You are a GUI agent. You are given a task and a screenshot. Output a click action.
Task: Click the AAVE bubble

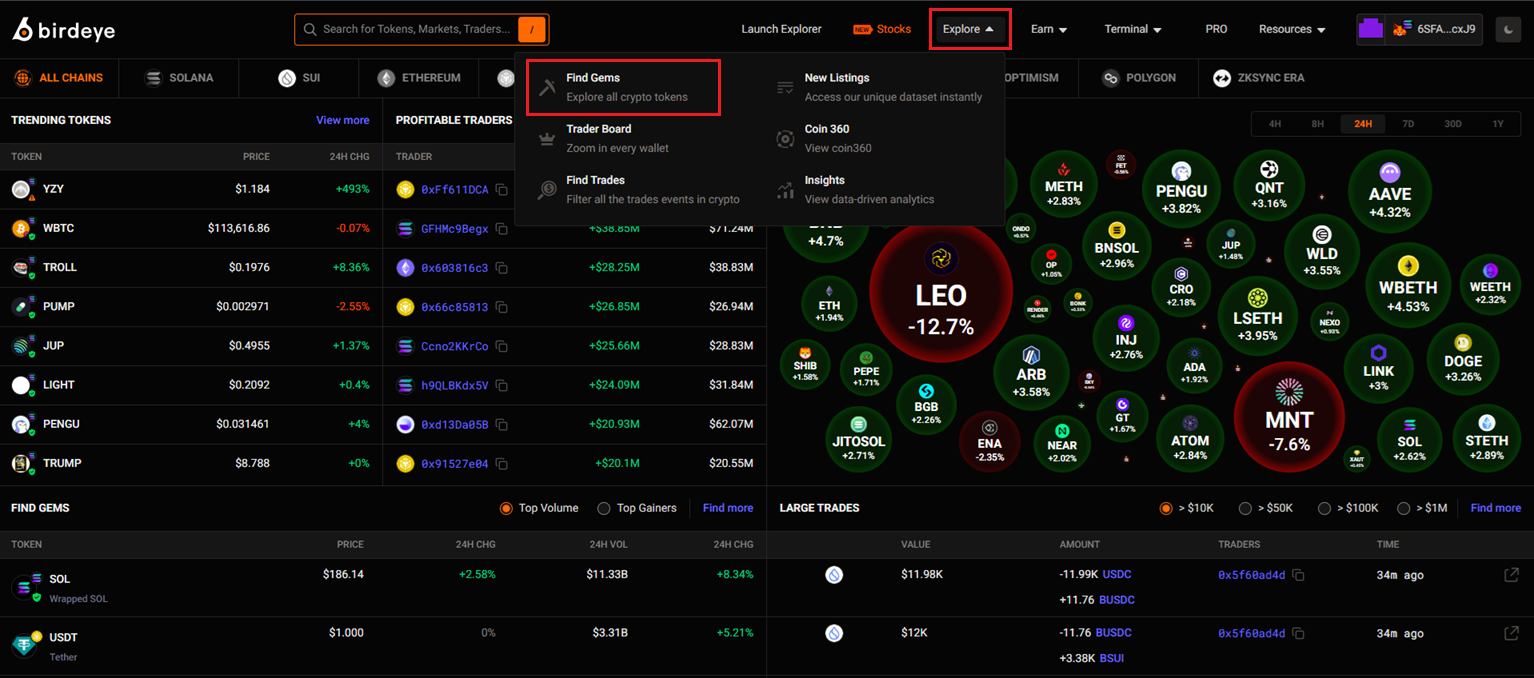click(1389, 192)
